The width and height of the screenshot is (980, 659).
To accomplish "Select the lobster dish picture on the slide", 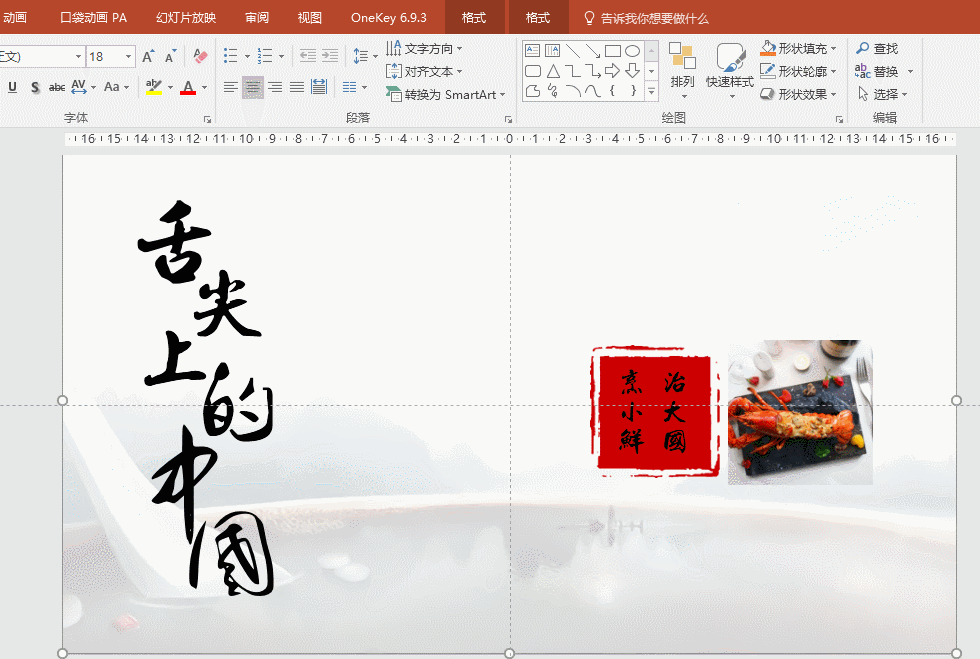I will click(x=800, y=412).
